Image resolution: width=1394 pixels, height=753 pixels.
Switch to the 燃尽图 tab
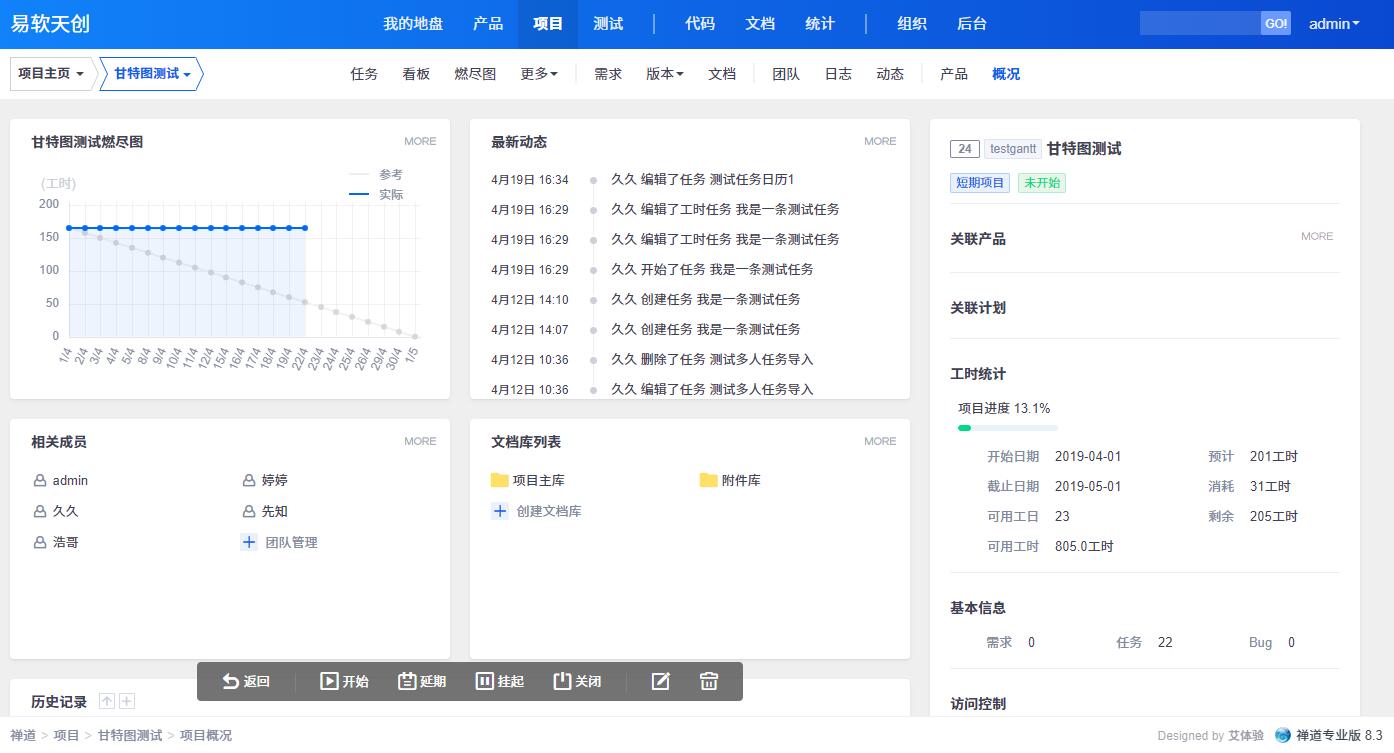coord(475,74)
